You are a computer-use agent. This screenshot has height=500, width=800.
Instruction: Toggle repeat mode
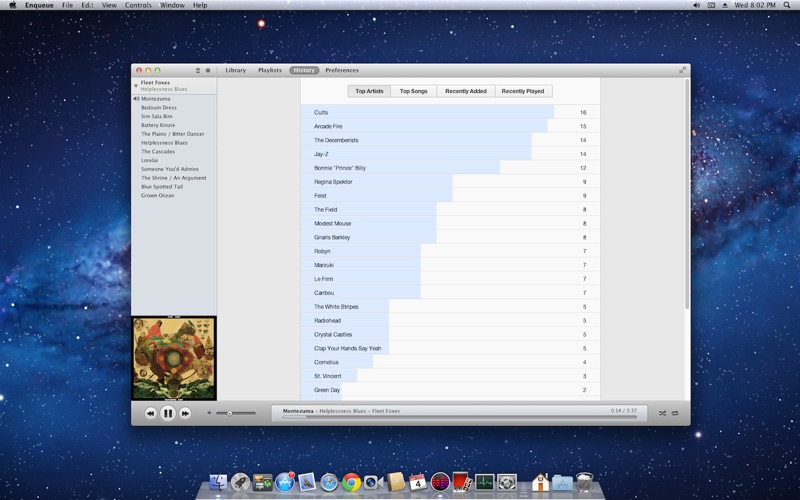(675, 413)
